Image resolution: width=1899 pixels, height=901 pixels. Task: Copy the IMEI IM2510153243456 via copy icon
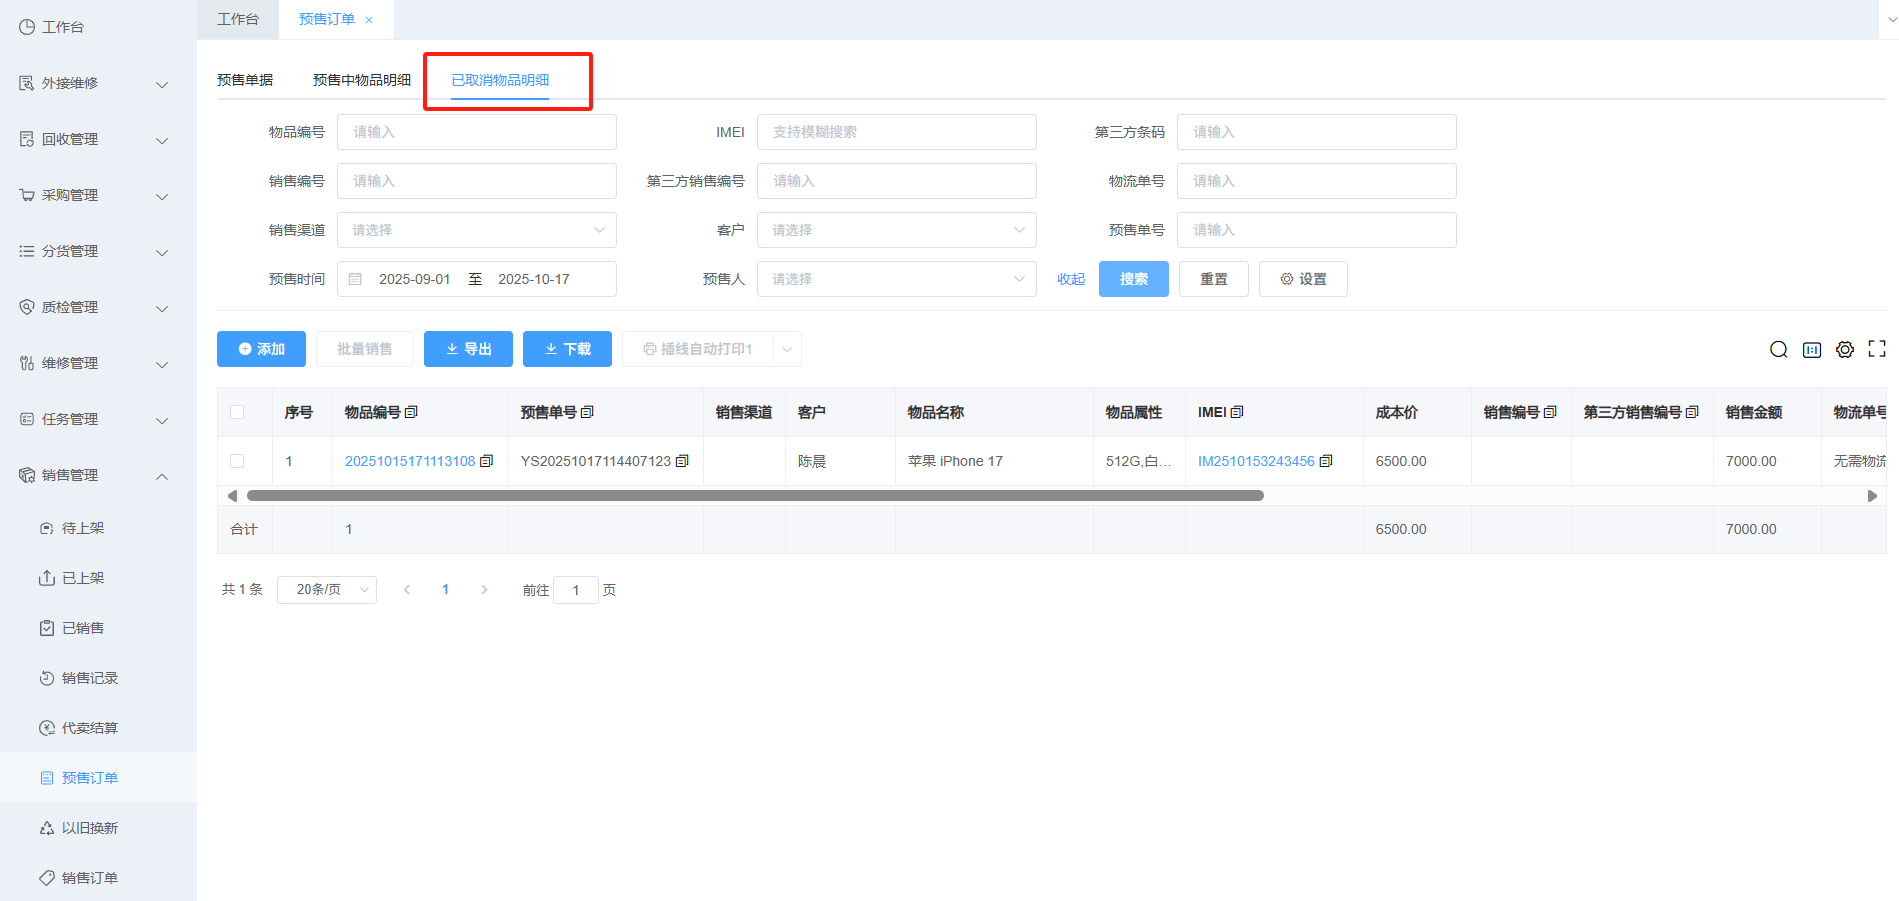point(1326,461)
